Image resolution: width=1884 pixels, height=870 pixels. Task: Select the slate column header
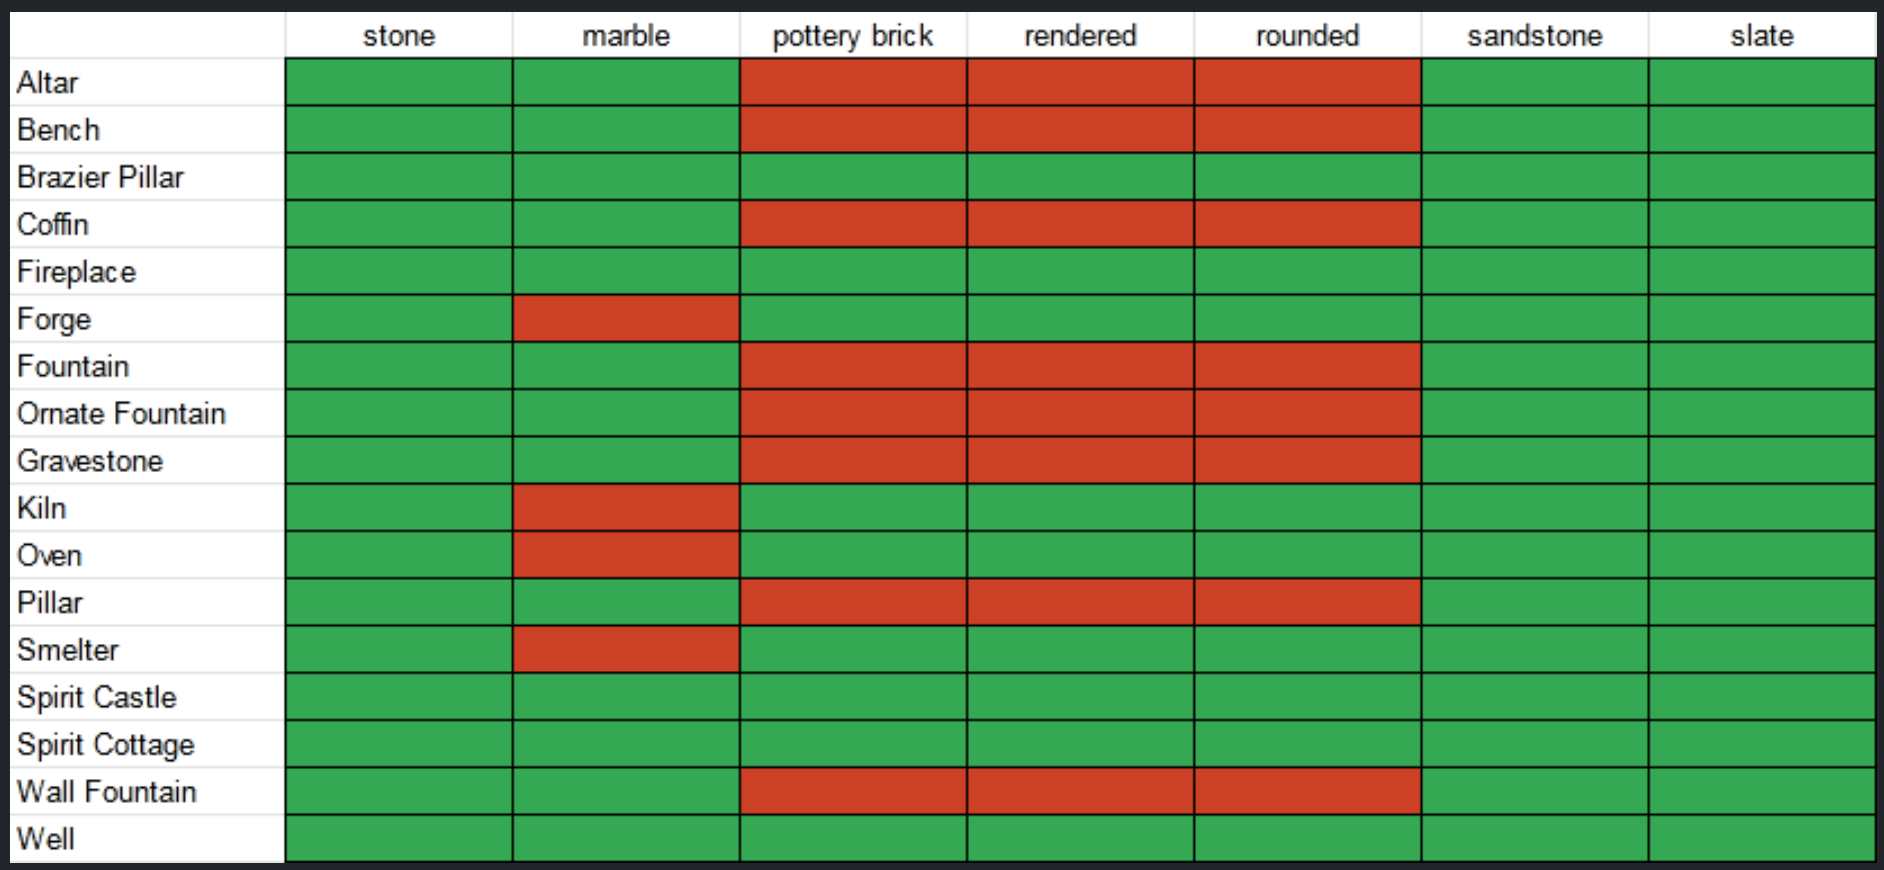point(1761,36)
